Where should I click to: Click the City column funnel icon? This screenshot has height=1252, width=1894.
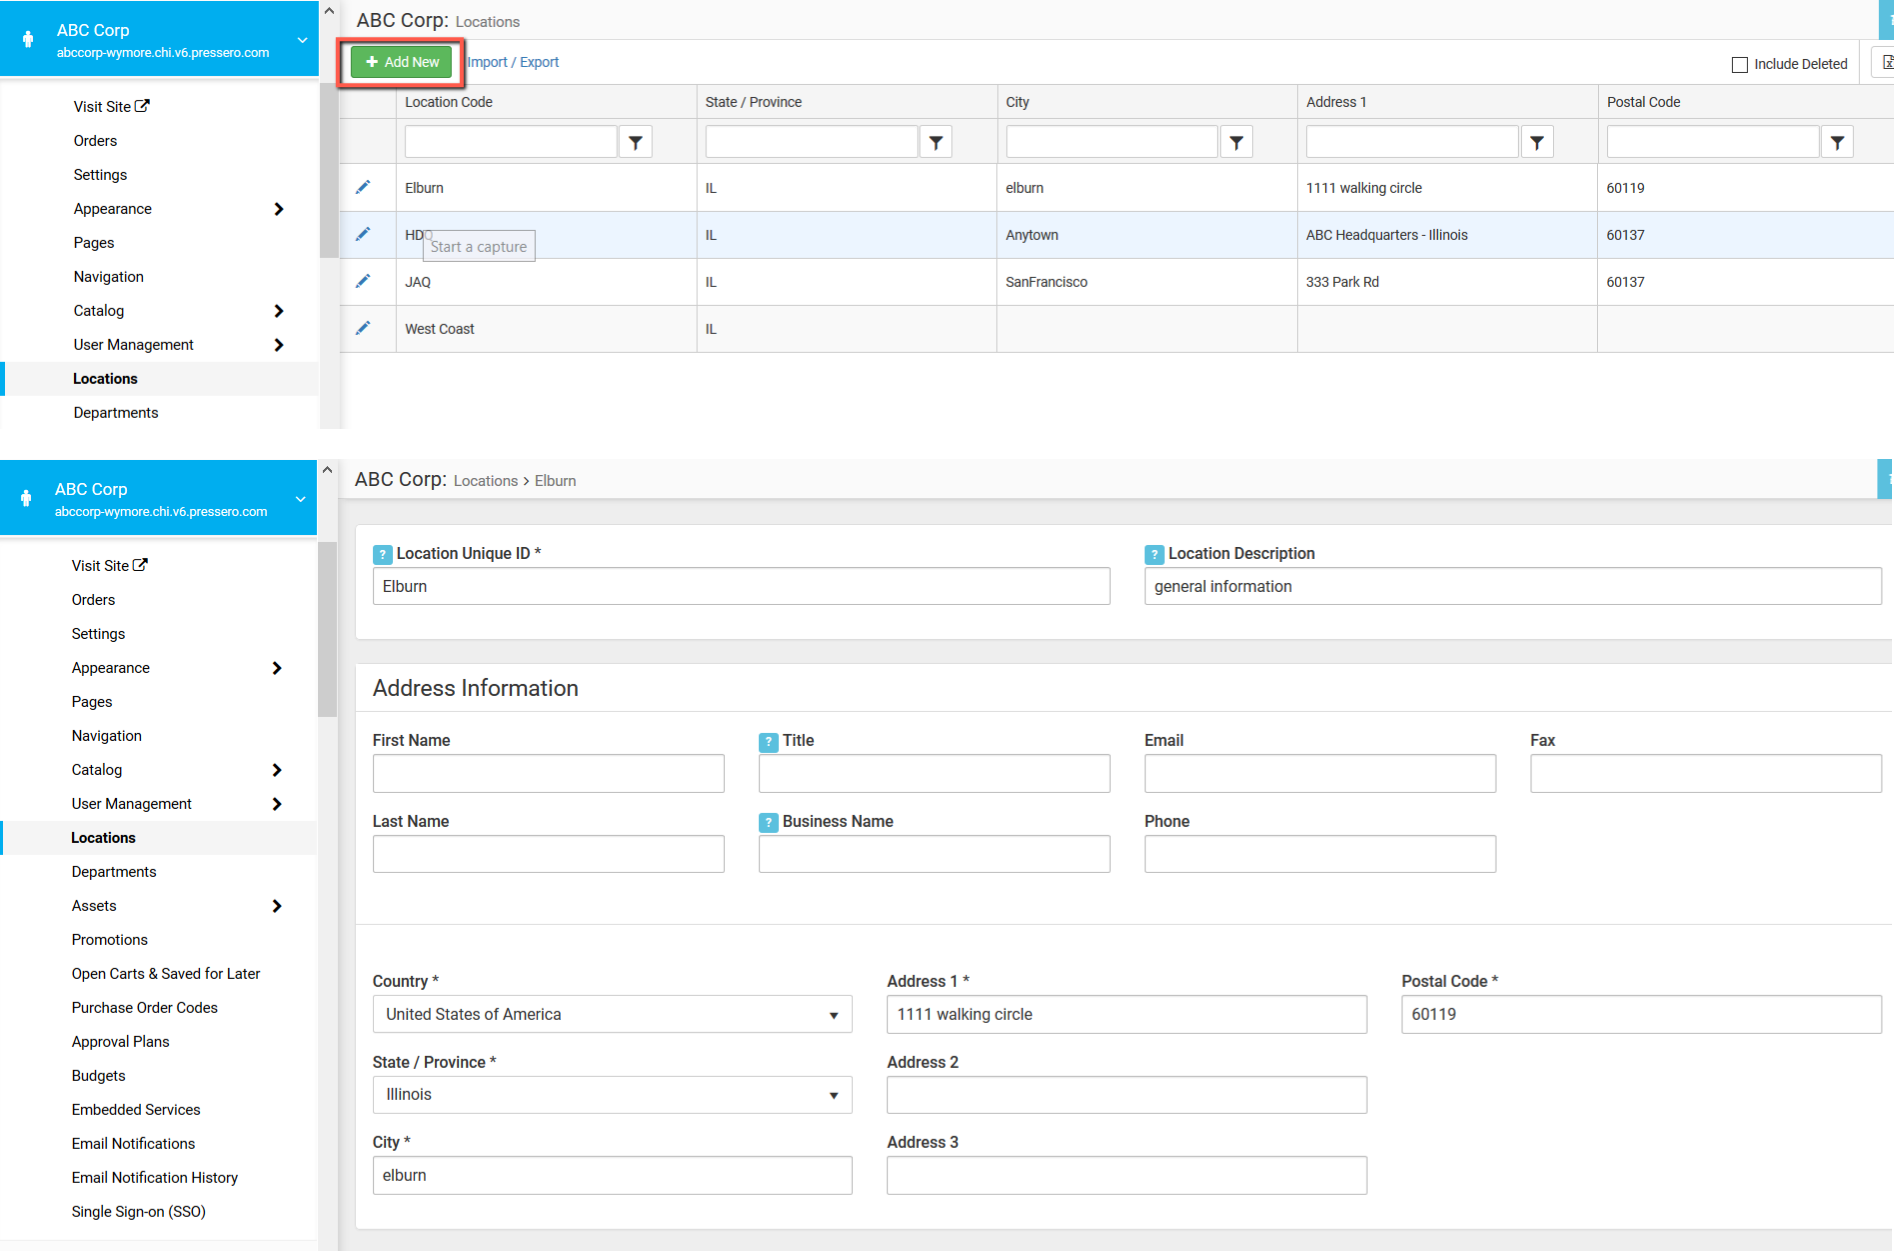(1236, 142)
